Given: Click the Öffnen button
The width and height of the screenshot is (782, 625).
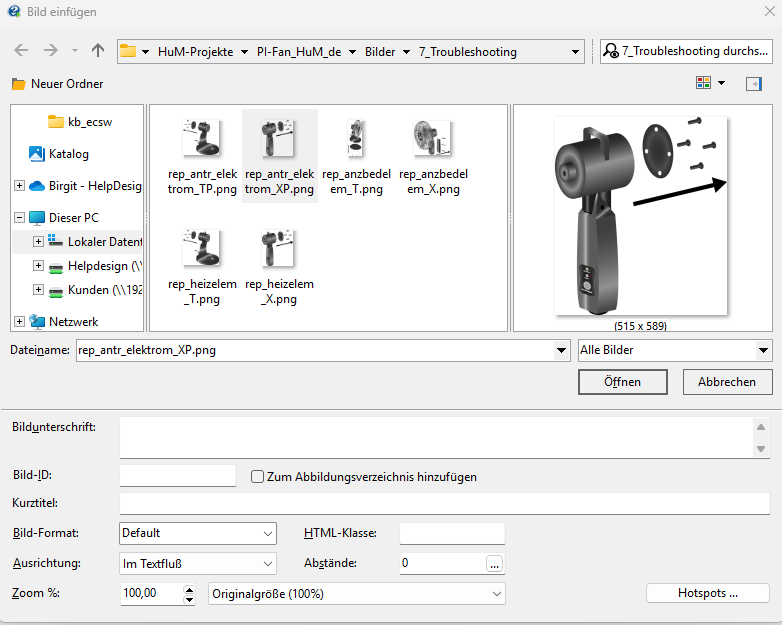Looking at the screenshot, I should pyautogui.click(x=622, y=382).
